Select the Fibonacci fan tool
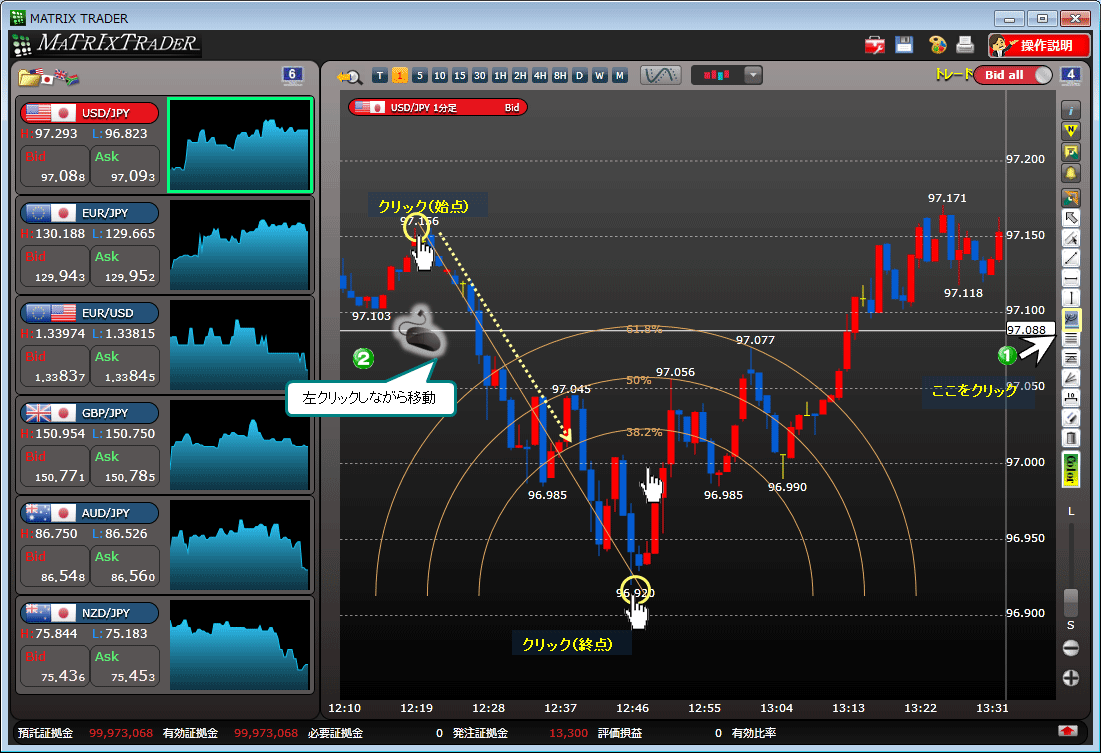Viewport: 1101px width, 753px height. coord(1070,379)
